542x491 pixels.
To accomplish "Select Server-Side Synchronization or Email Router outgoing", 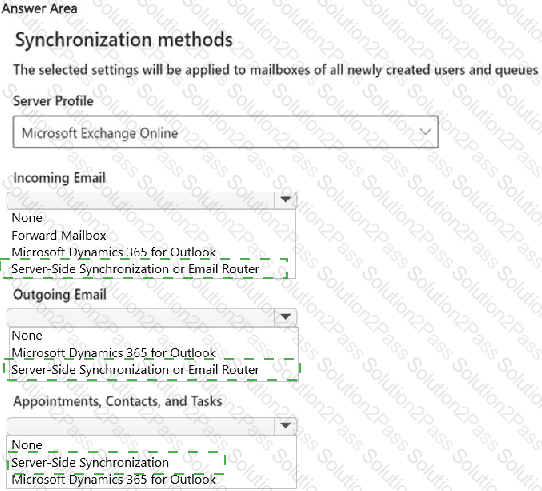I will [x=135, y=370].
